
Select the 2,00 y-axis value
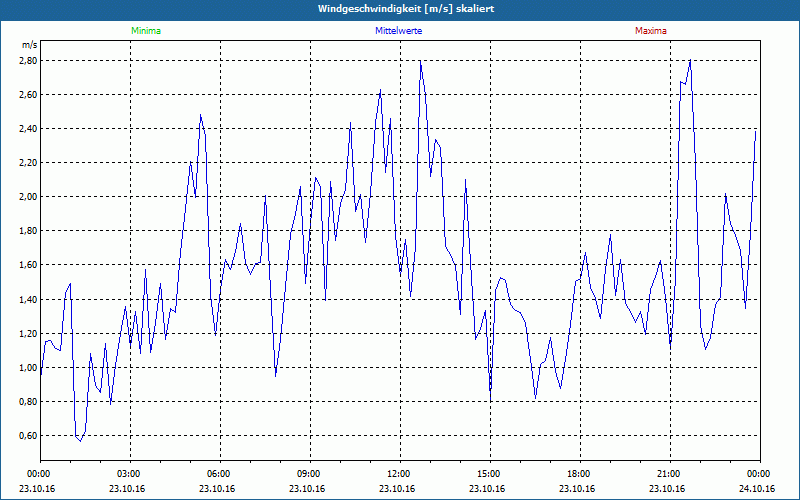pos(29,197)
